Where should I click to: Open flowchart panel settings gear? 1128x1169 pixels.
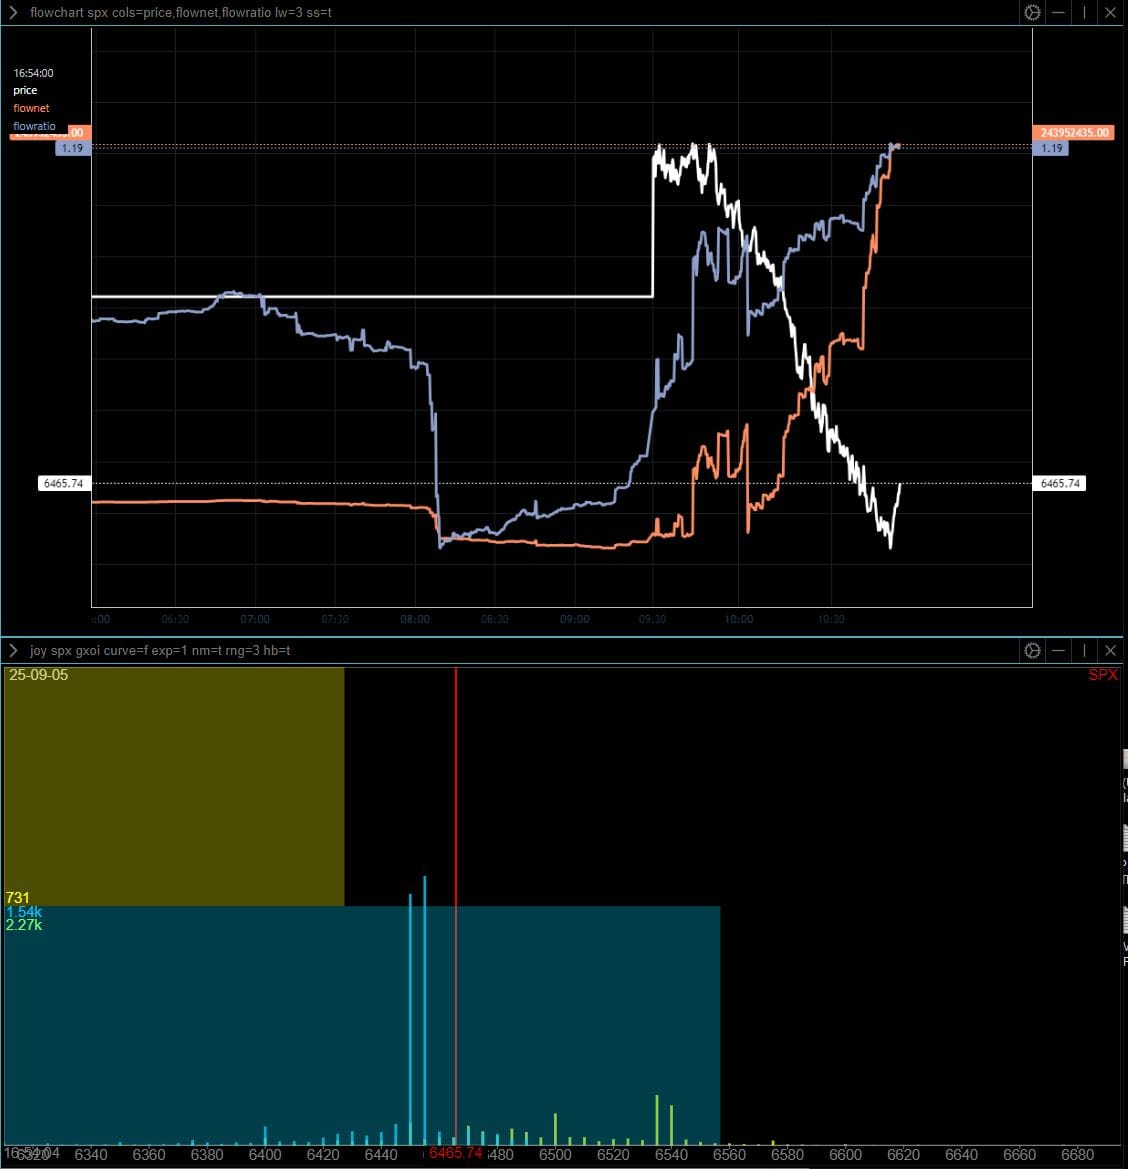click(x=1032, y=12)
